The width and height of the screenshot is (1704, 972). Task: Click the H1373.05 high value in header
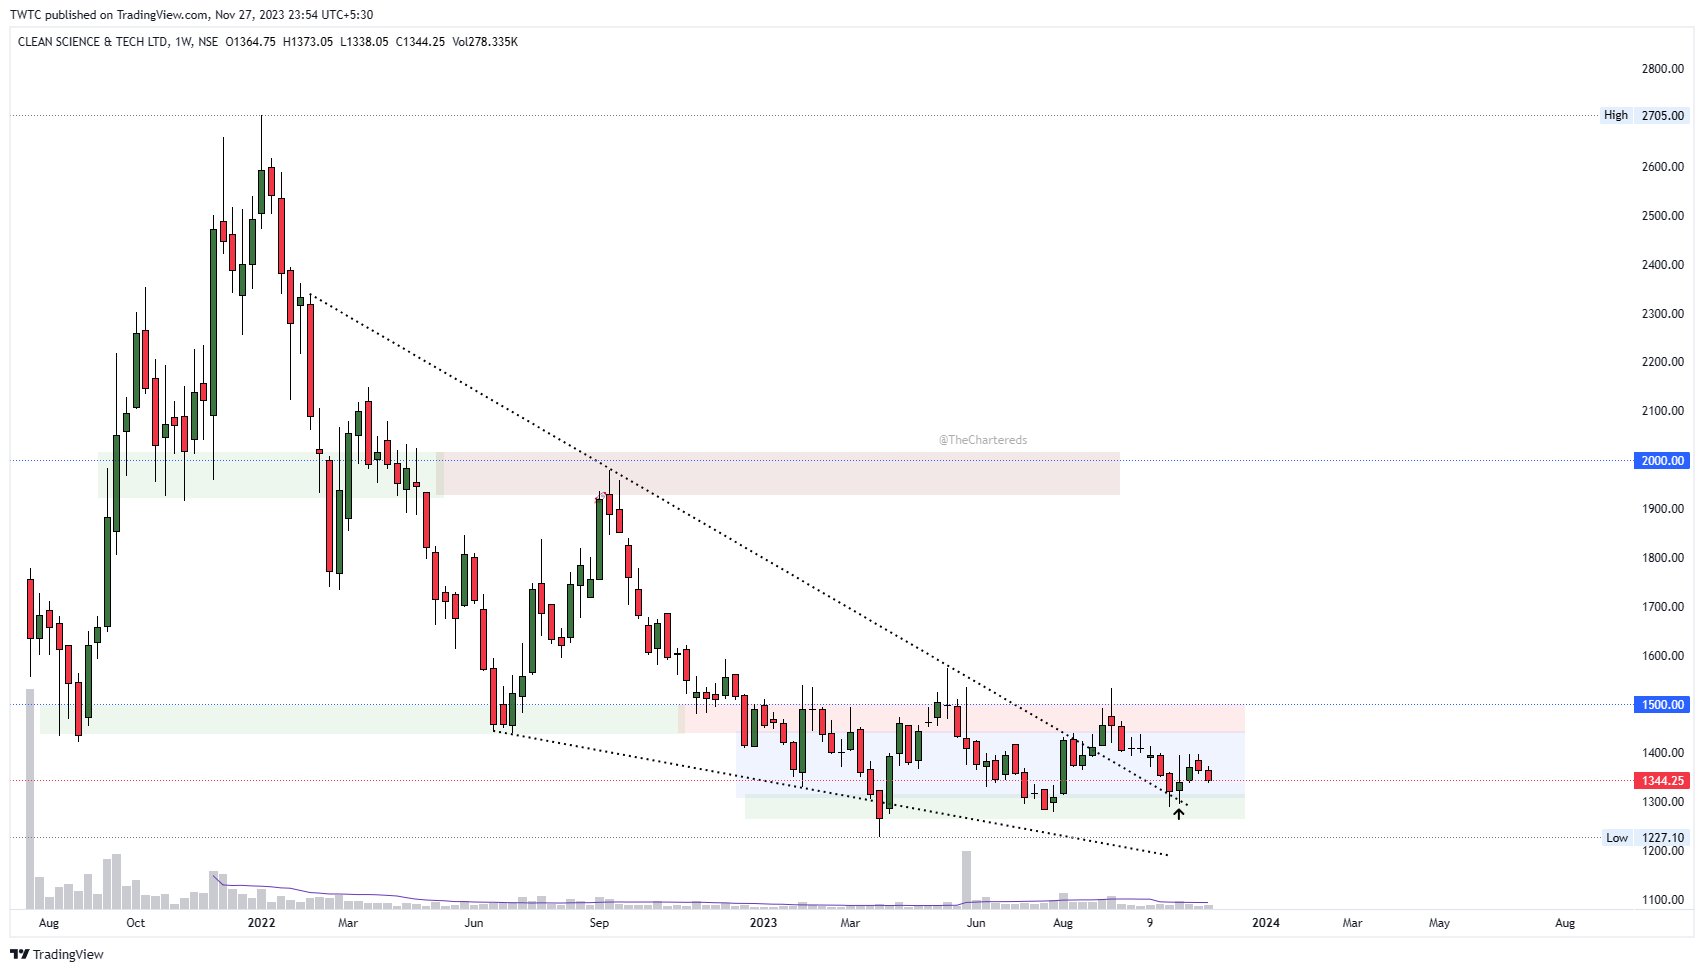[308, 42]
